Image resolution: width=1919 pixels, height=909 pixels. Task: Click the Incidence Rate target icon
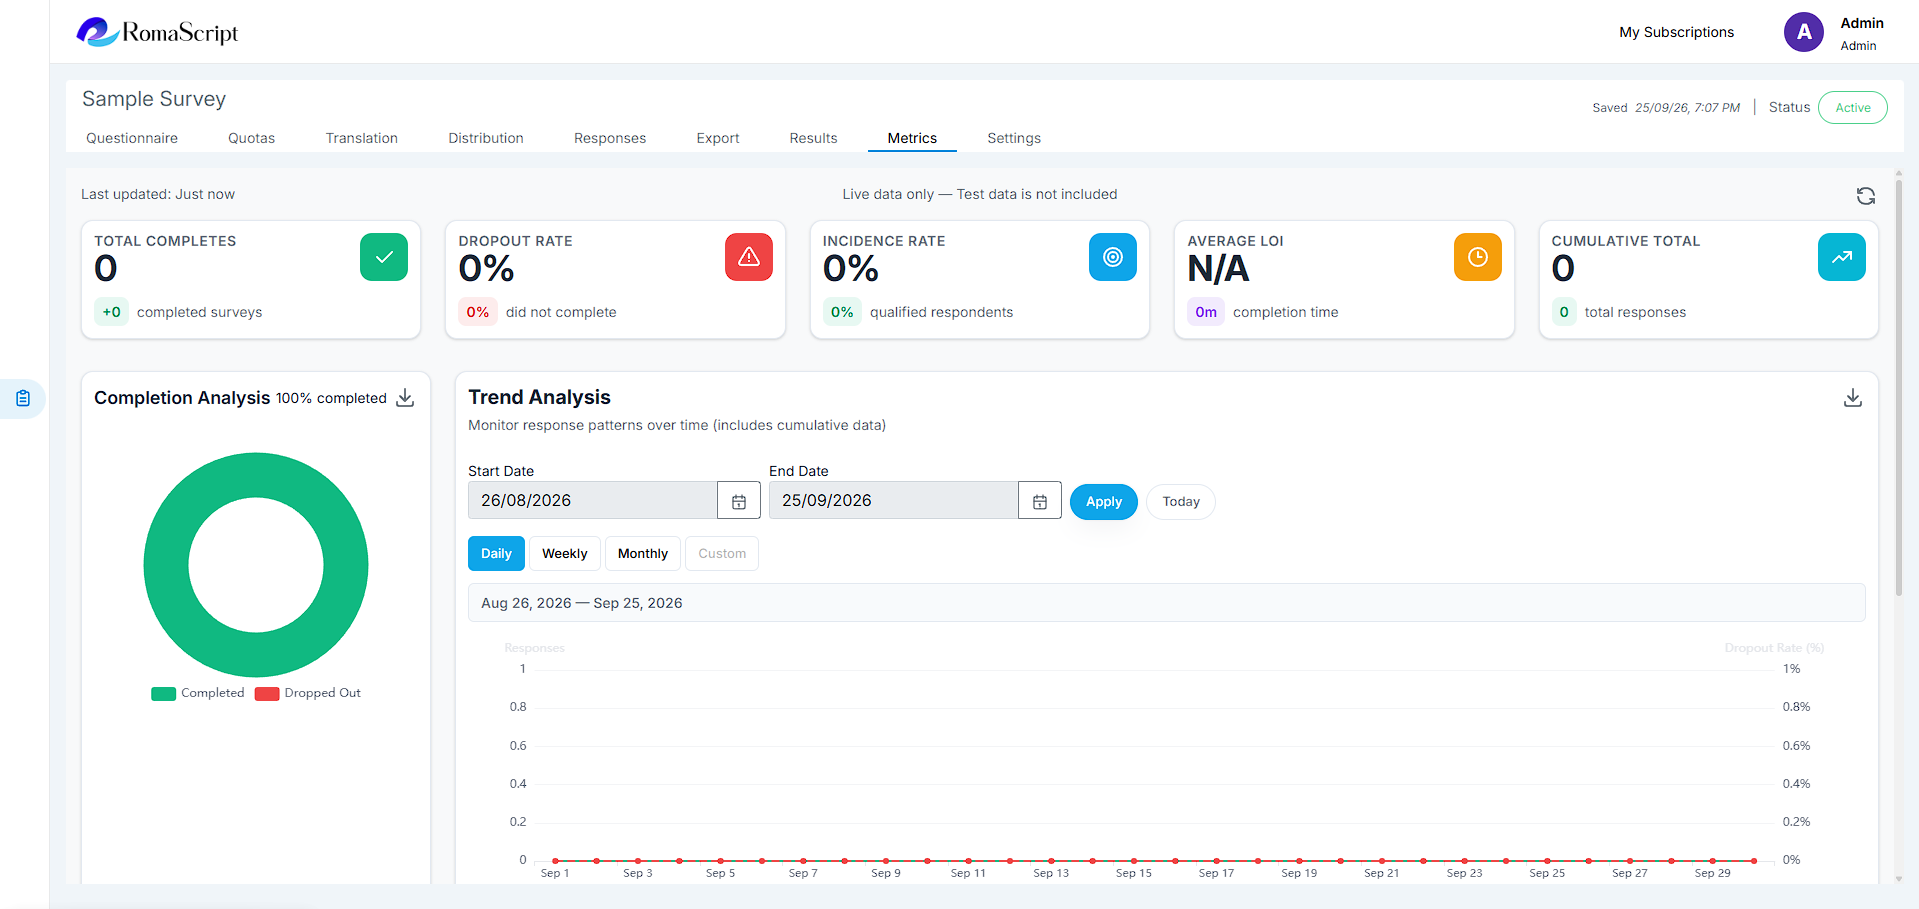1113,257
